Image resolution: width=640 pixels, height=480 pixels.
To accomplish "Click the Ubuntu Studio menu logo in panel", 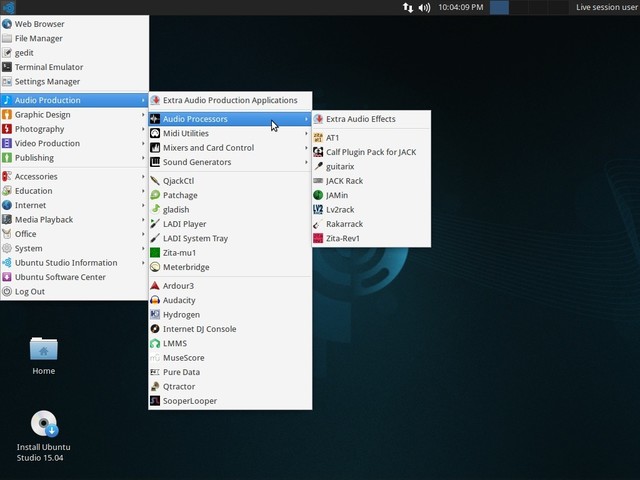I will (8, 7).
